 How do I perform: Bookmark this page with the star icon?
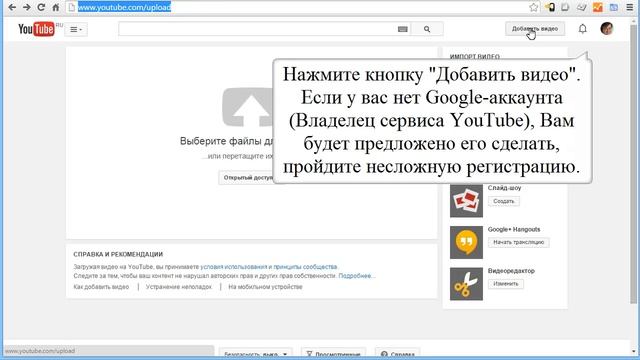pyautogui.click(x=533, y=7)
